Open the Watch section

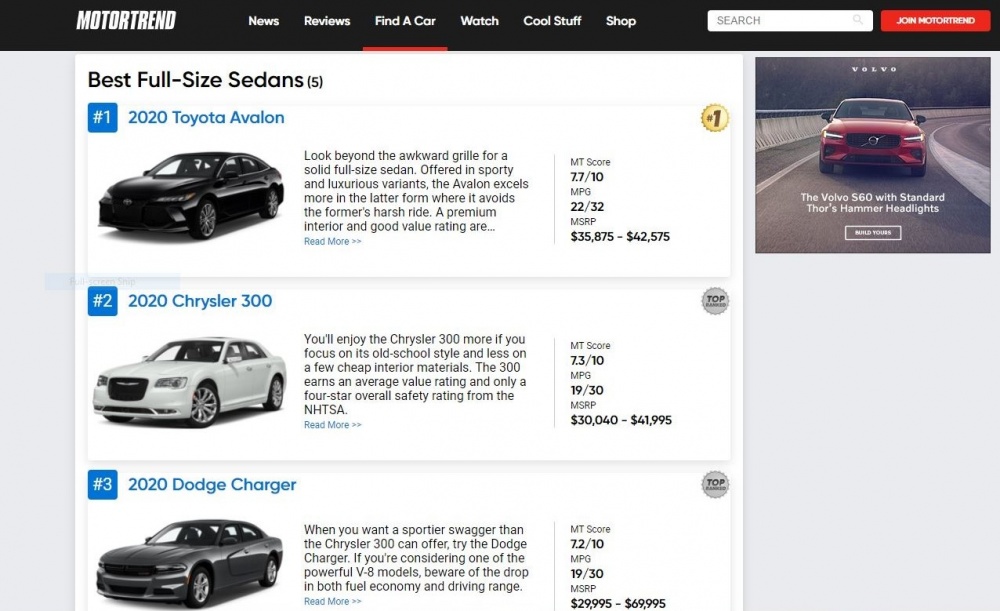479,21
